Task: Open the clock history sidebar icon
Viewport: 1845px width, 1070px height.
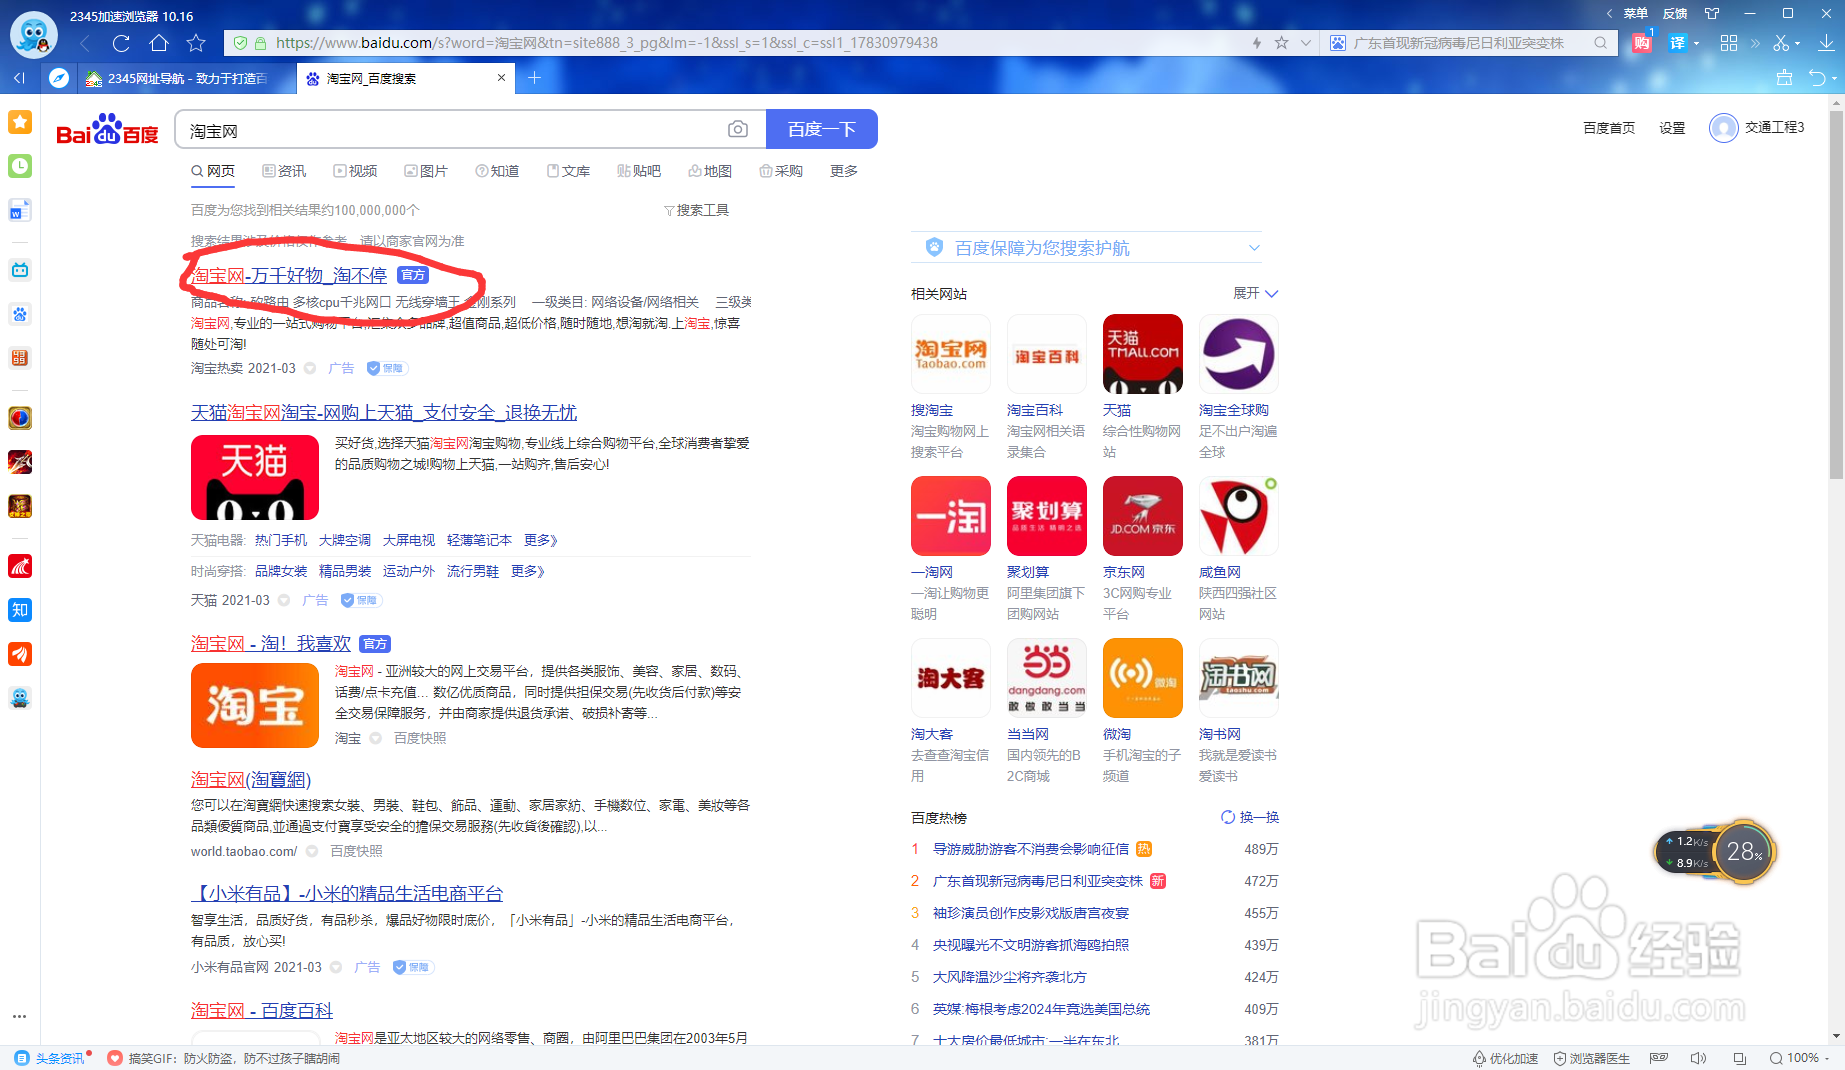Action: 20,166
